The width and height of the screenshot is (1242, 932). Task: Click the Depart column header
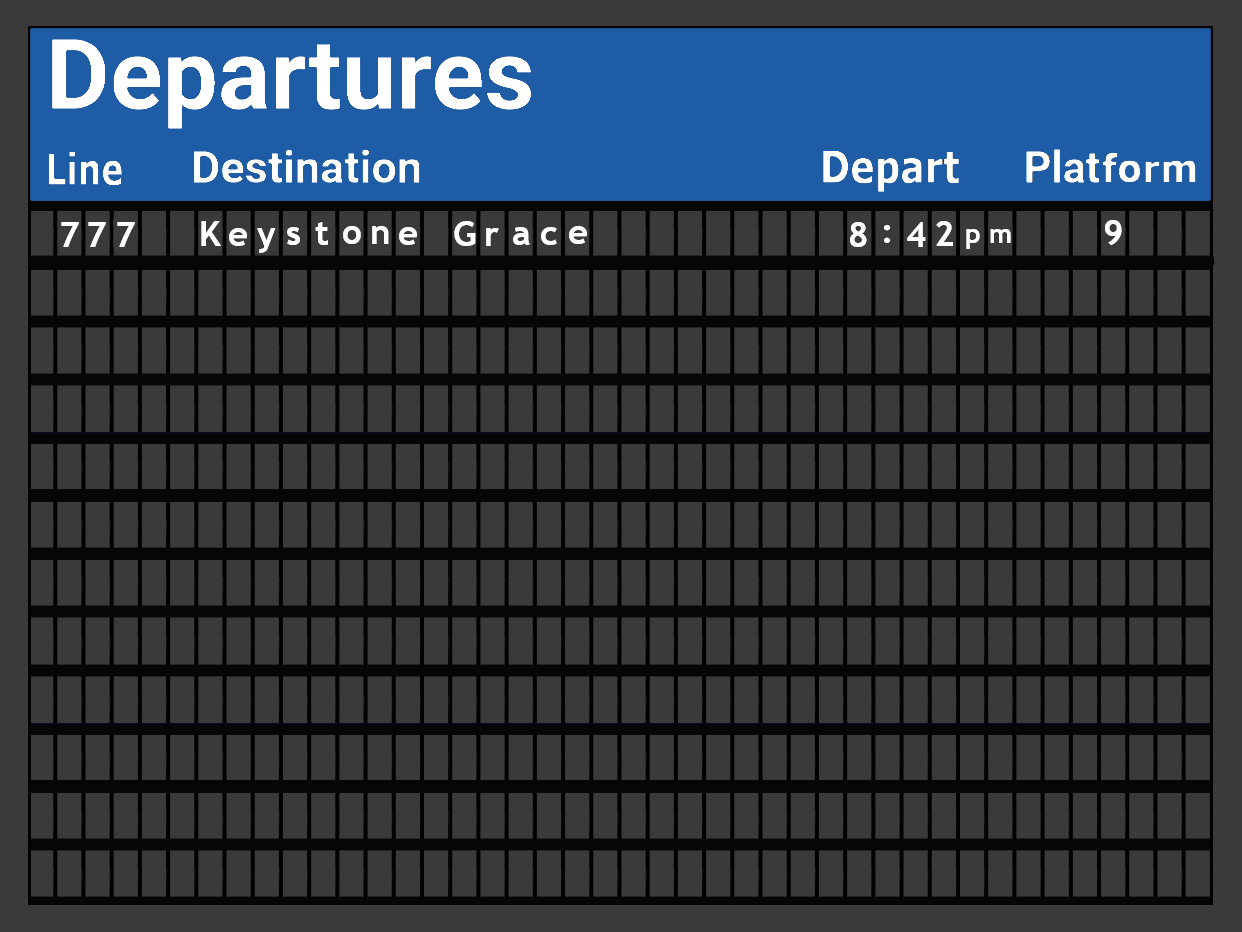point(890,169)
